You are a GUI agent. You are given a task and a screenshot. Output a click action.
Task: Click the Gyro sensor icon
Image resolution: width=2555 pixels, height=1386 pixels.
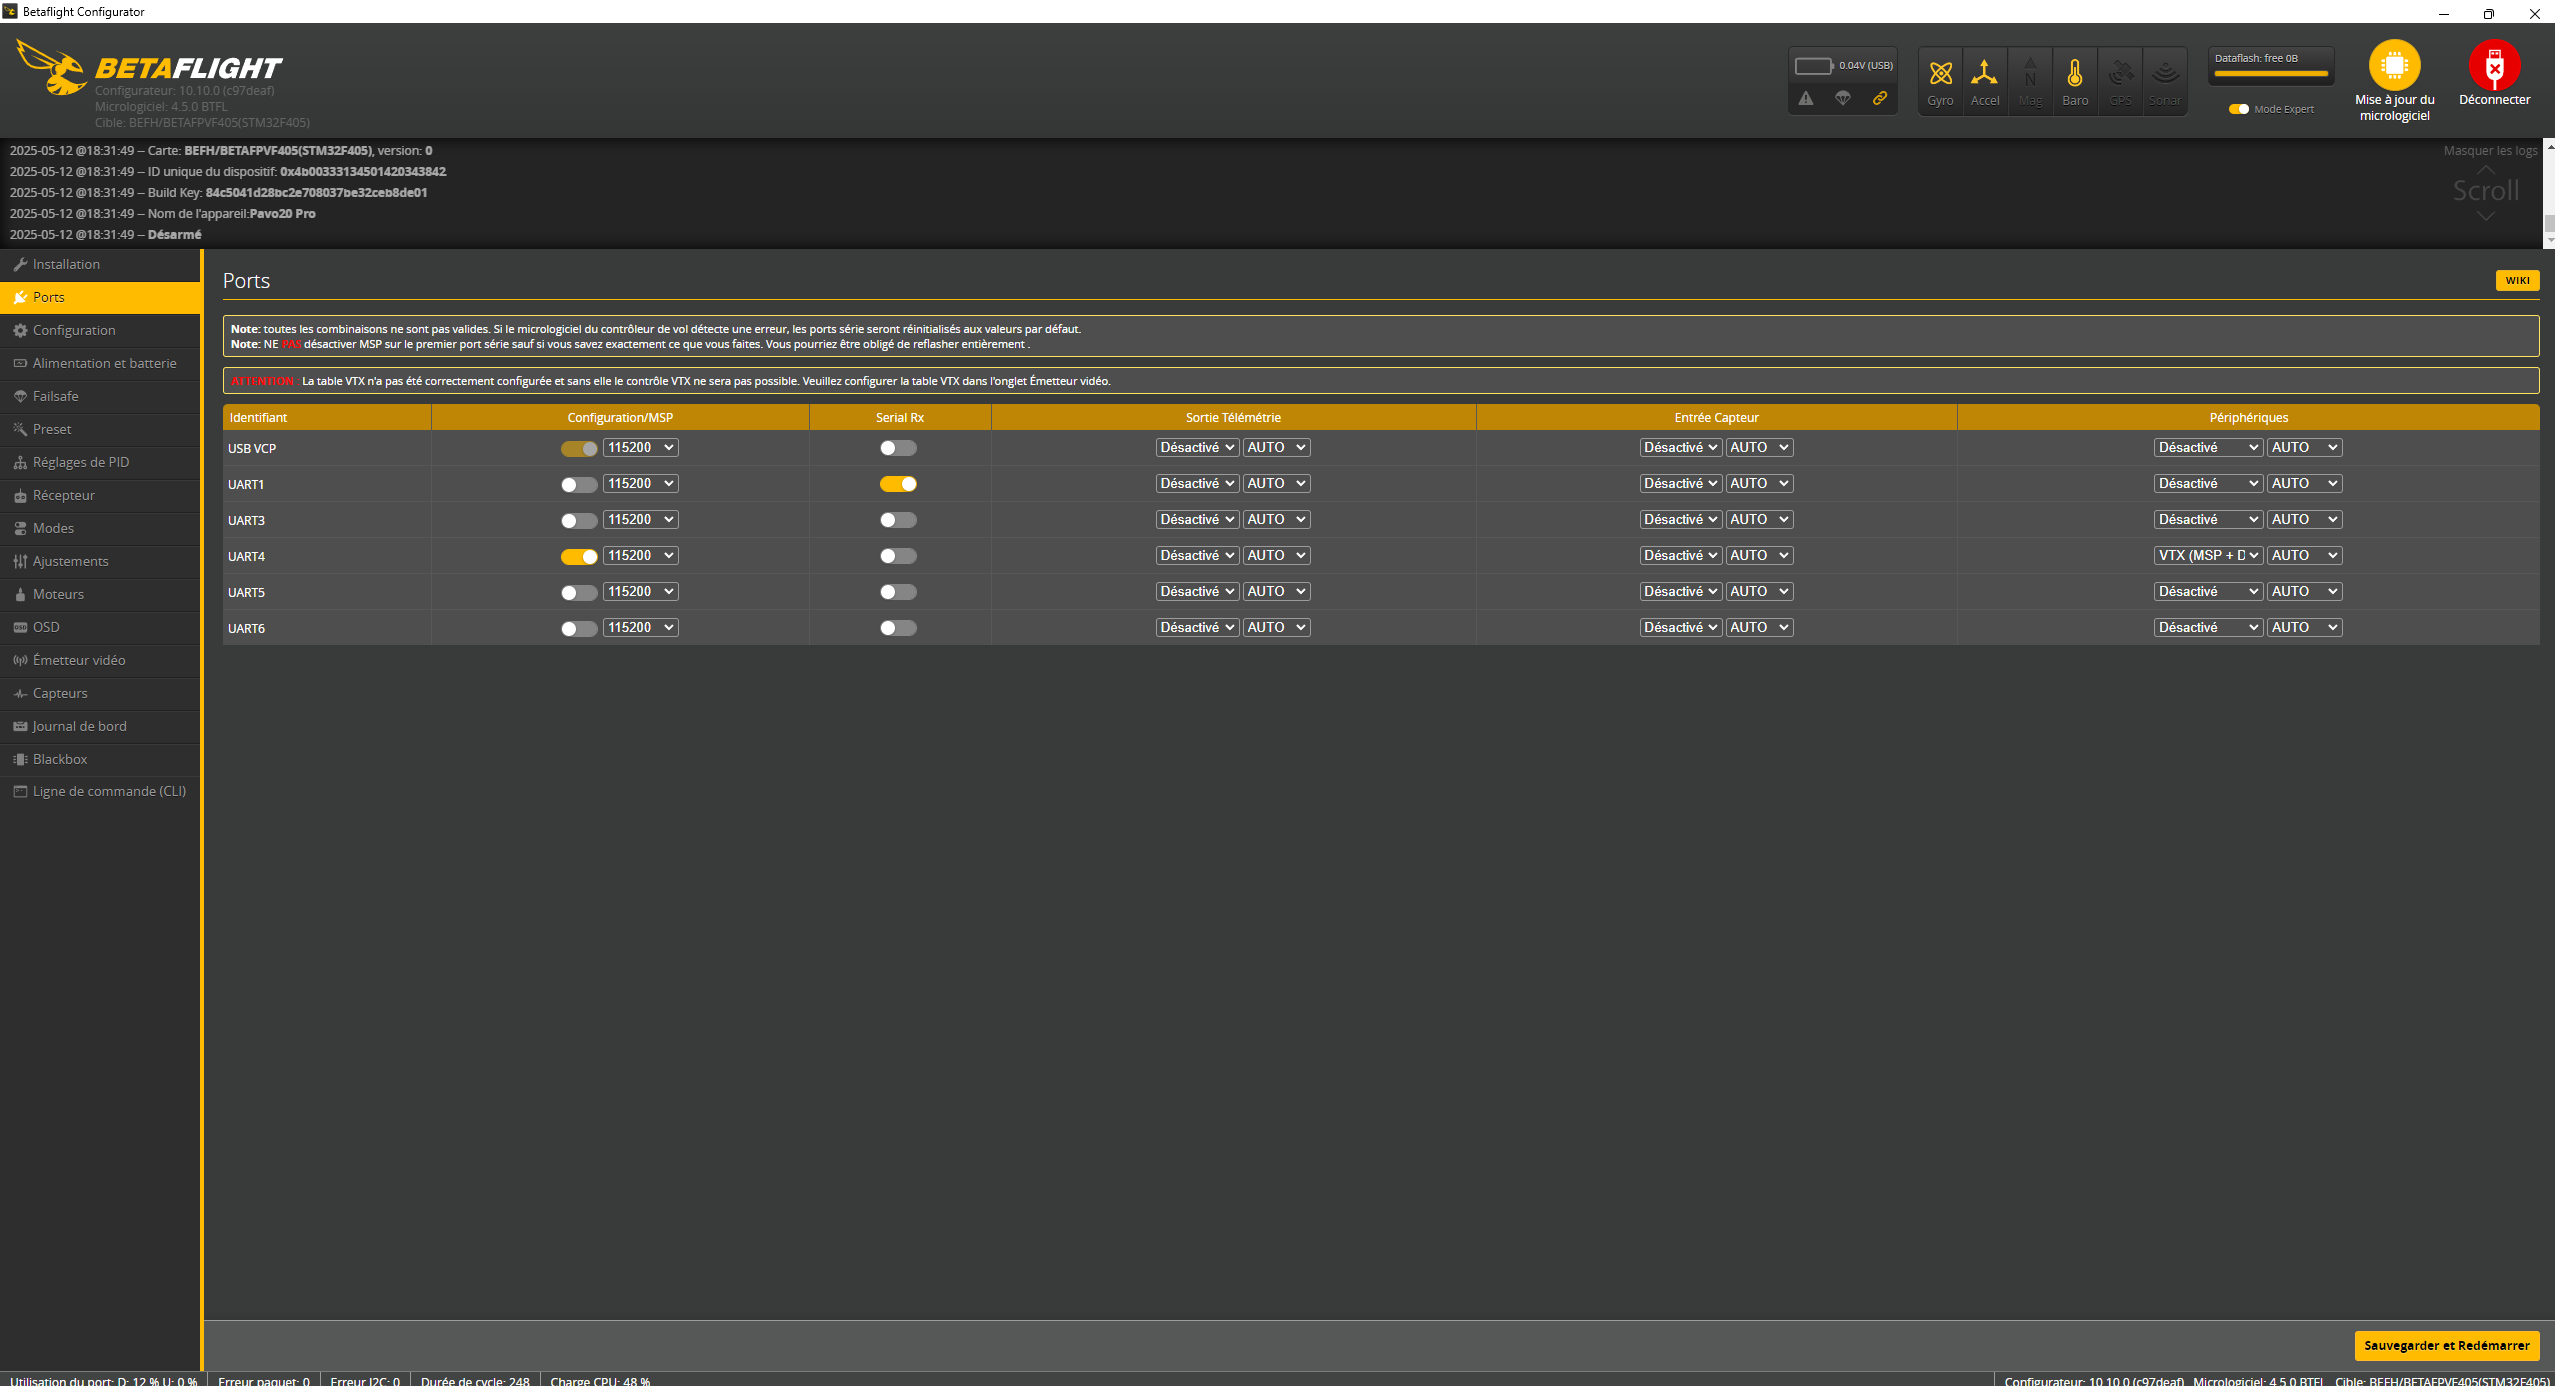tap(1940, 74)
